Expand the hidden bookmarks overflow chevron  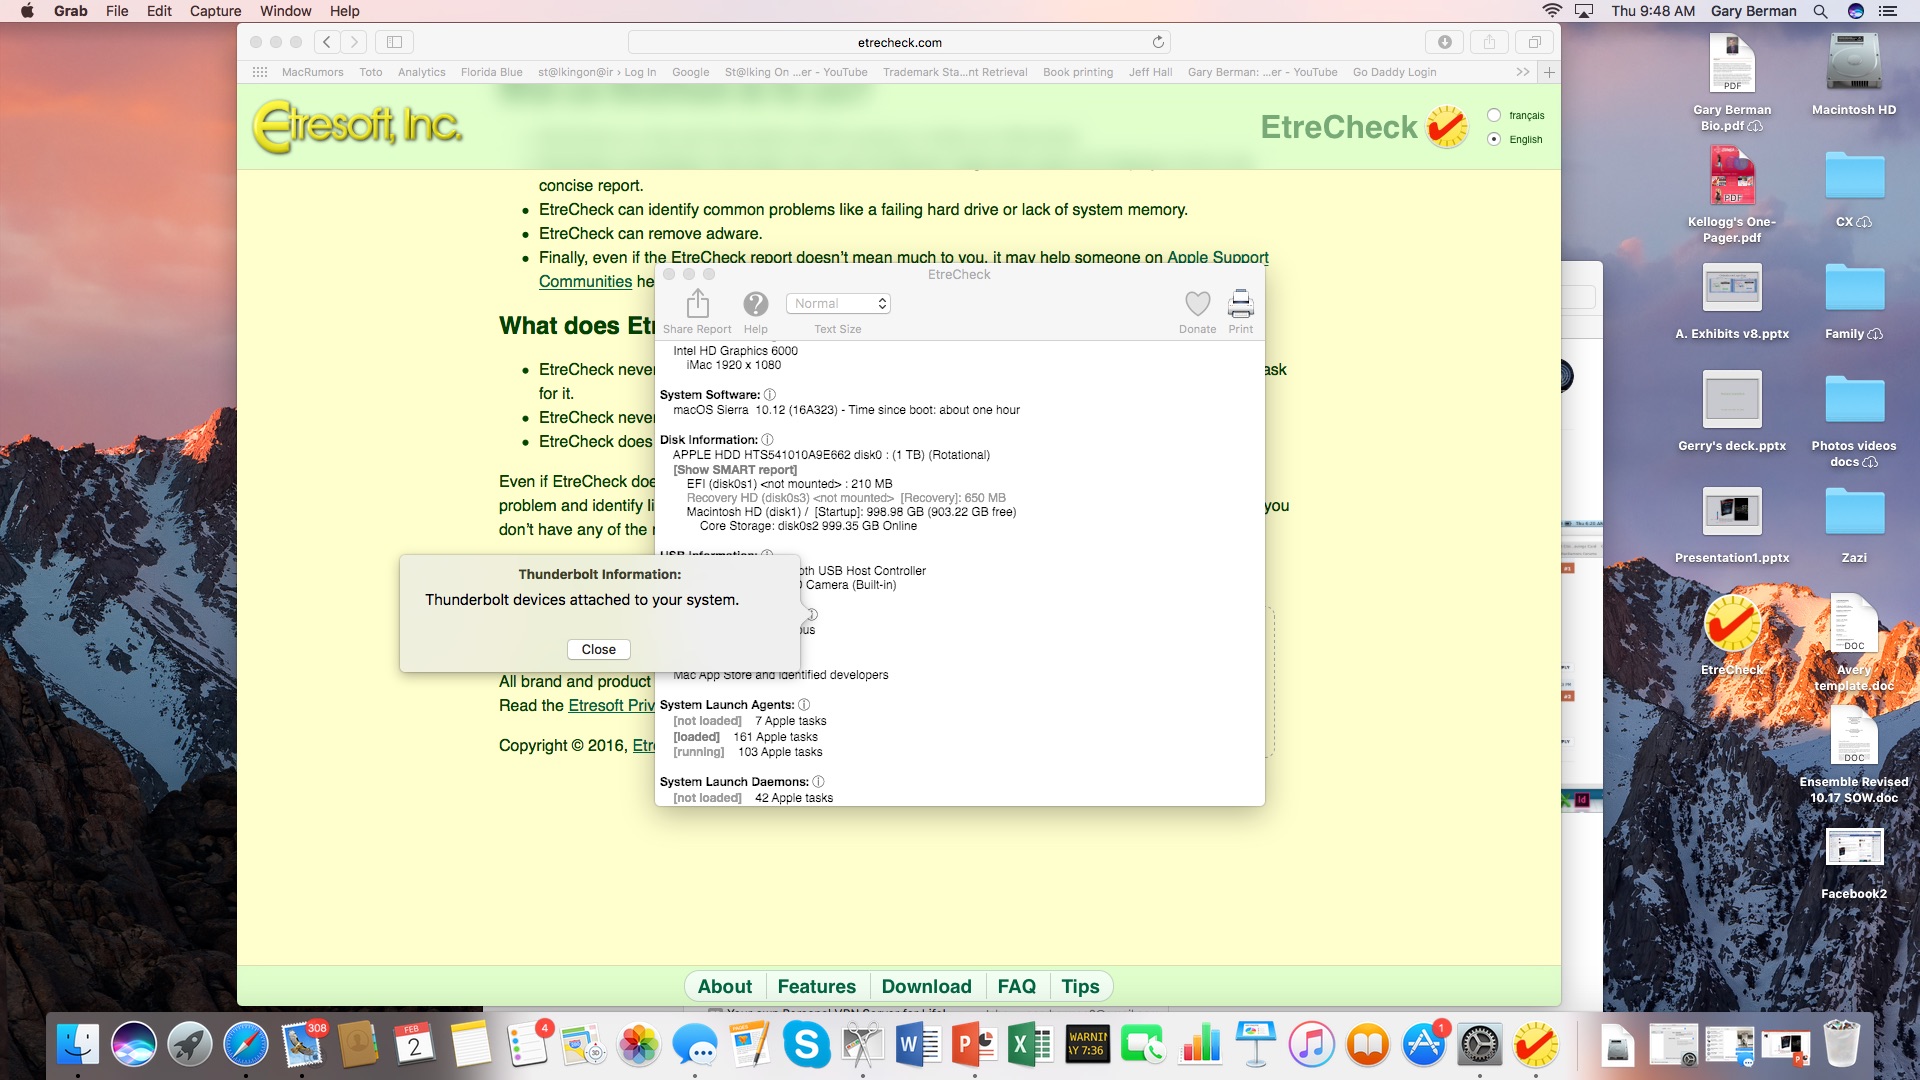click(1522, 72)
